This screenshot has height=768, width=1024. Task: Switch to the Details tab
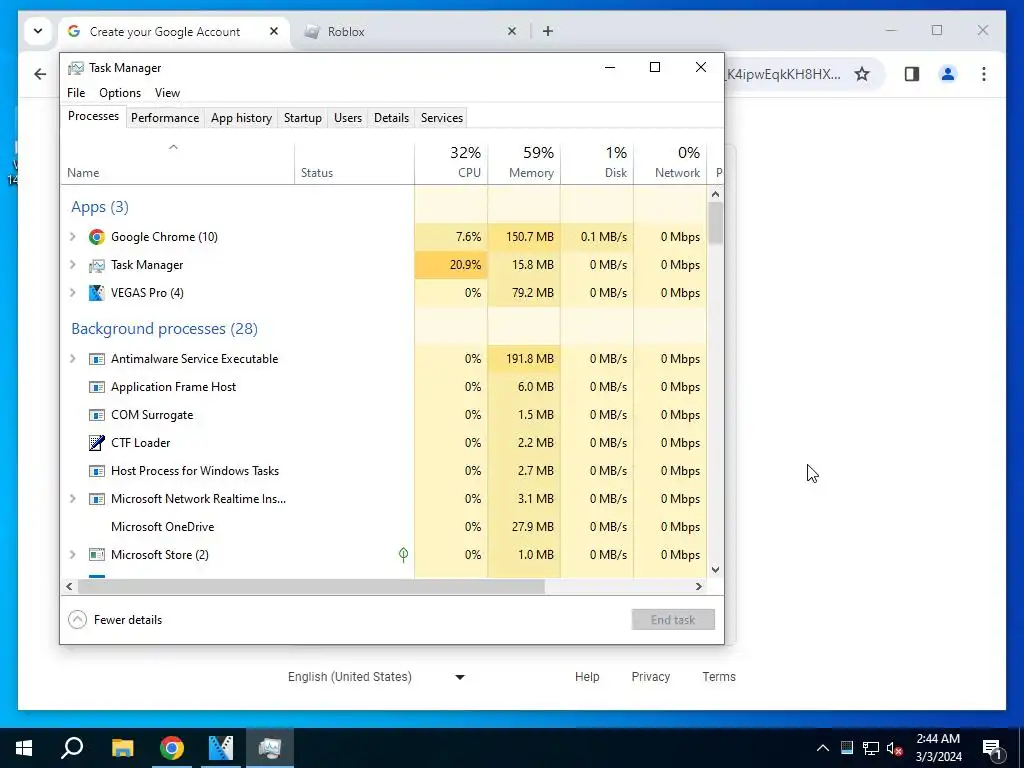coord(391,118)
